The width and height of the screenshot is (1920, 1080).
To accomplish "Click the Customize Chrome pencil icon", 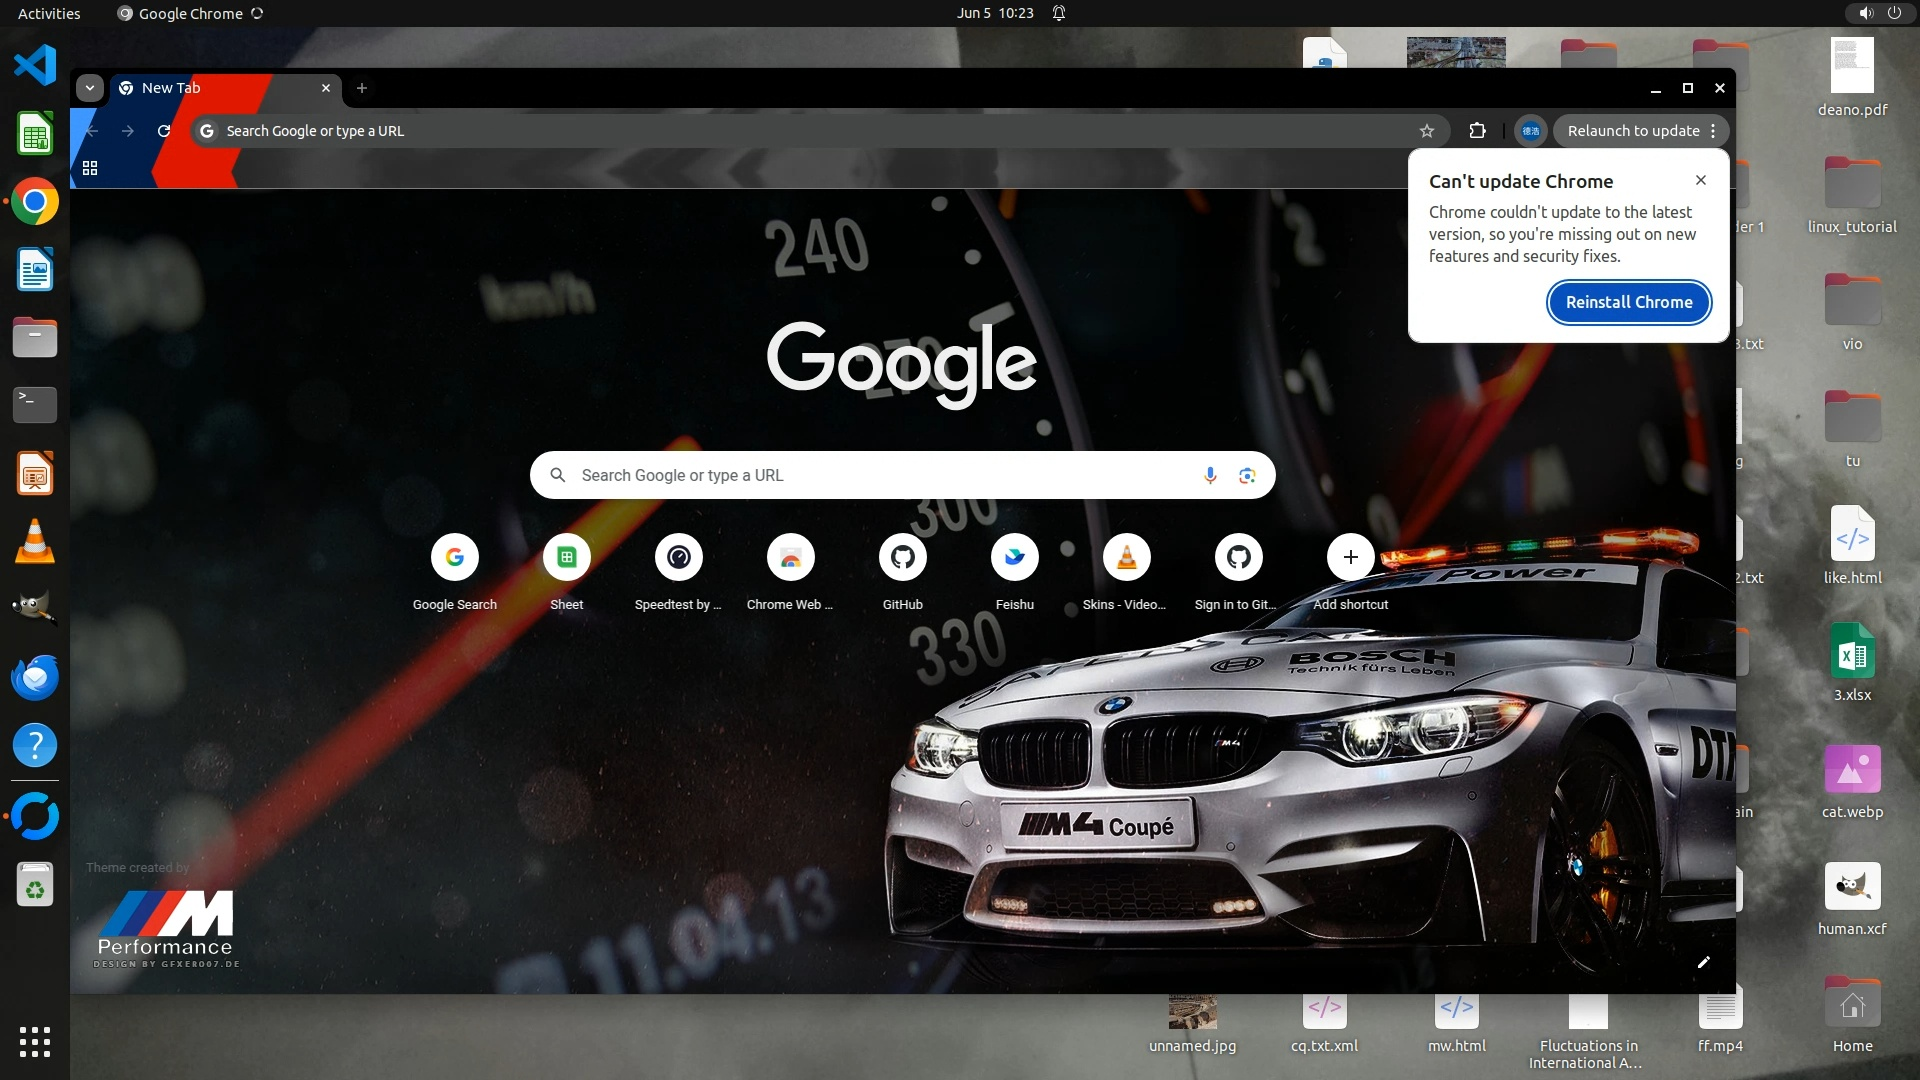I will [x=1704, y=962].
